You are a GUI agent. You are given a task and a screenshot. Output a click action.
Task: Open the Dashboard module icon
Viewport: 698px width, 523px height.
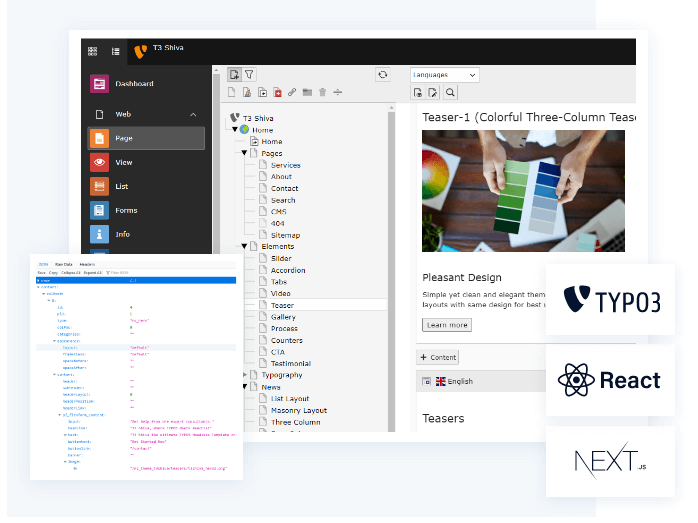point(99,84)
